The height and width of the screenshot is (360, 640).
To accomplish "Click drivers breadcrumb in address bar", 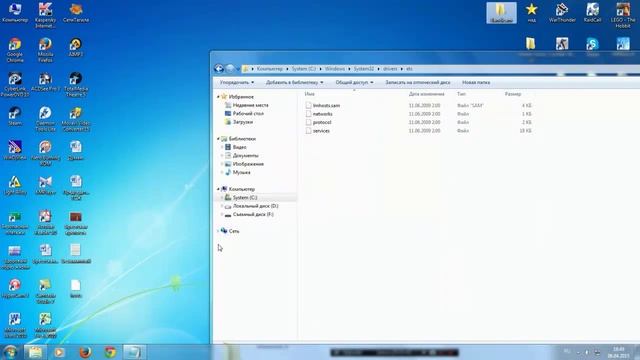I will [390, 69].
